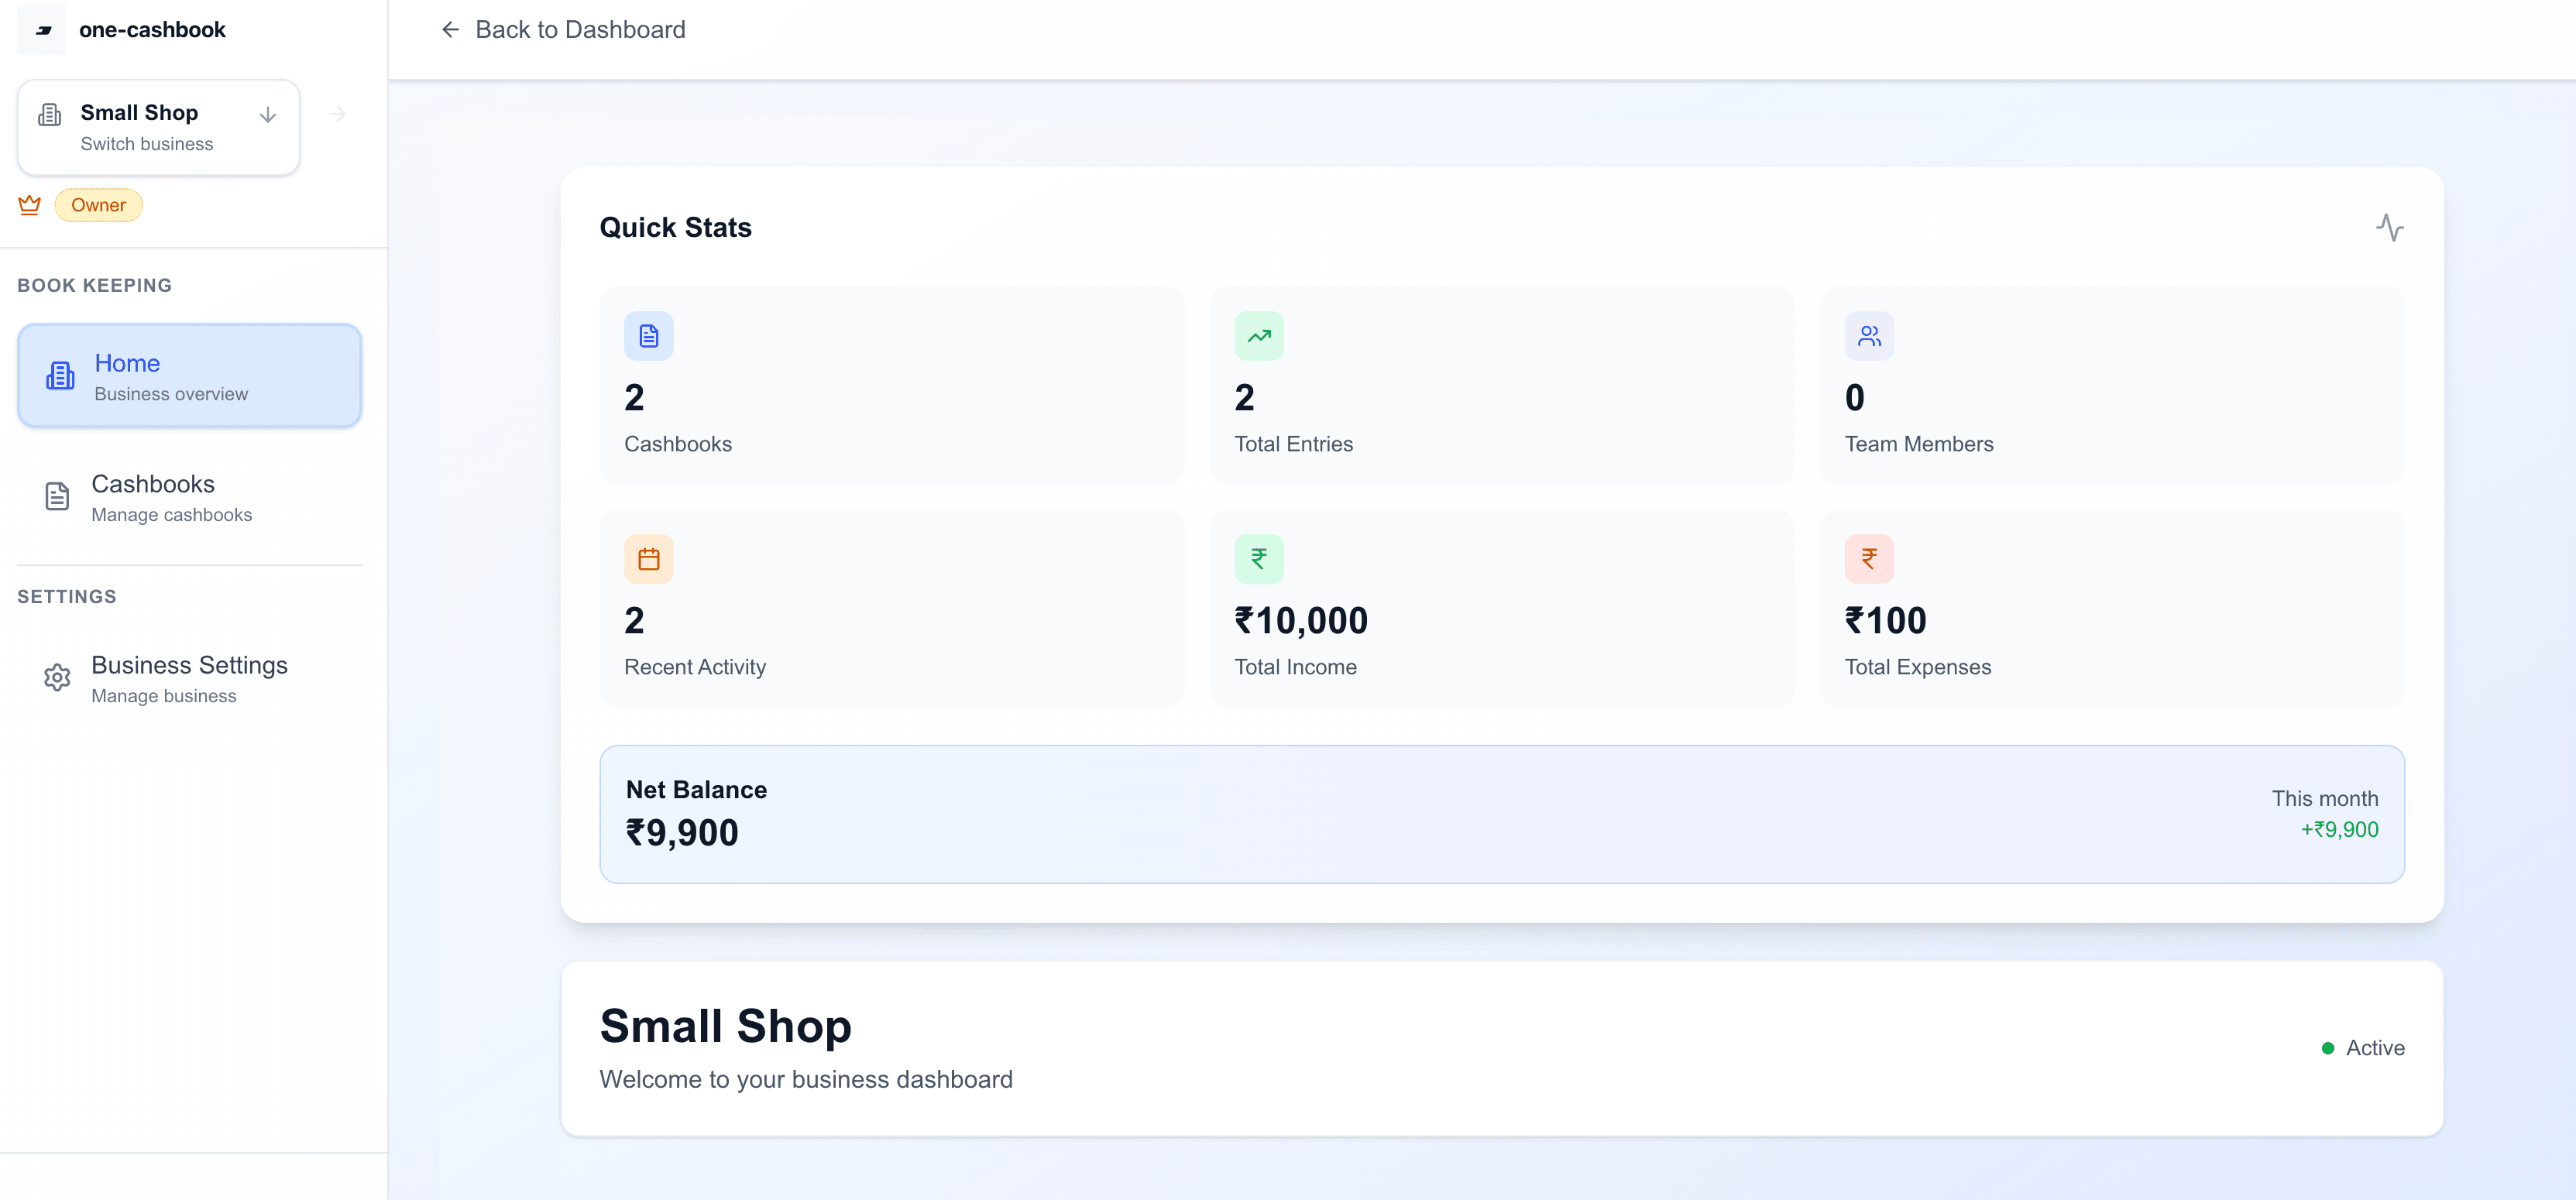Image resolution: width=2576 pixels, height=1200 pixels.
Task: Click the Total Expenses label
Action: pos(1917,667)
